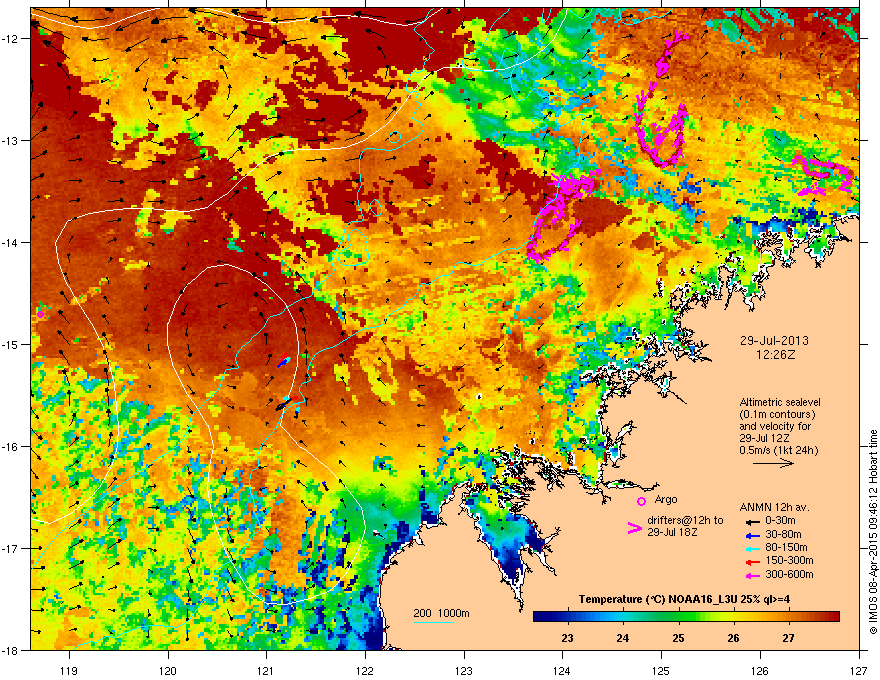Click the colorbar tick label 23
The width and height of the screenshot is (880, 680).
tap(567, 638)
